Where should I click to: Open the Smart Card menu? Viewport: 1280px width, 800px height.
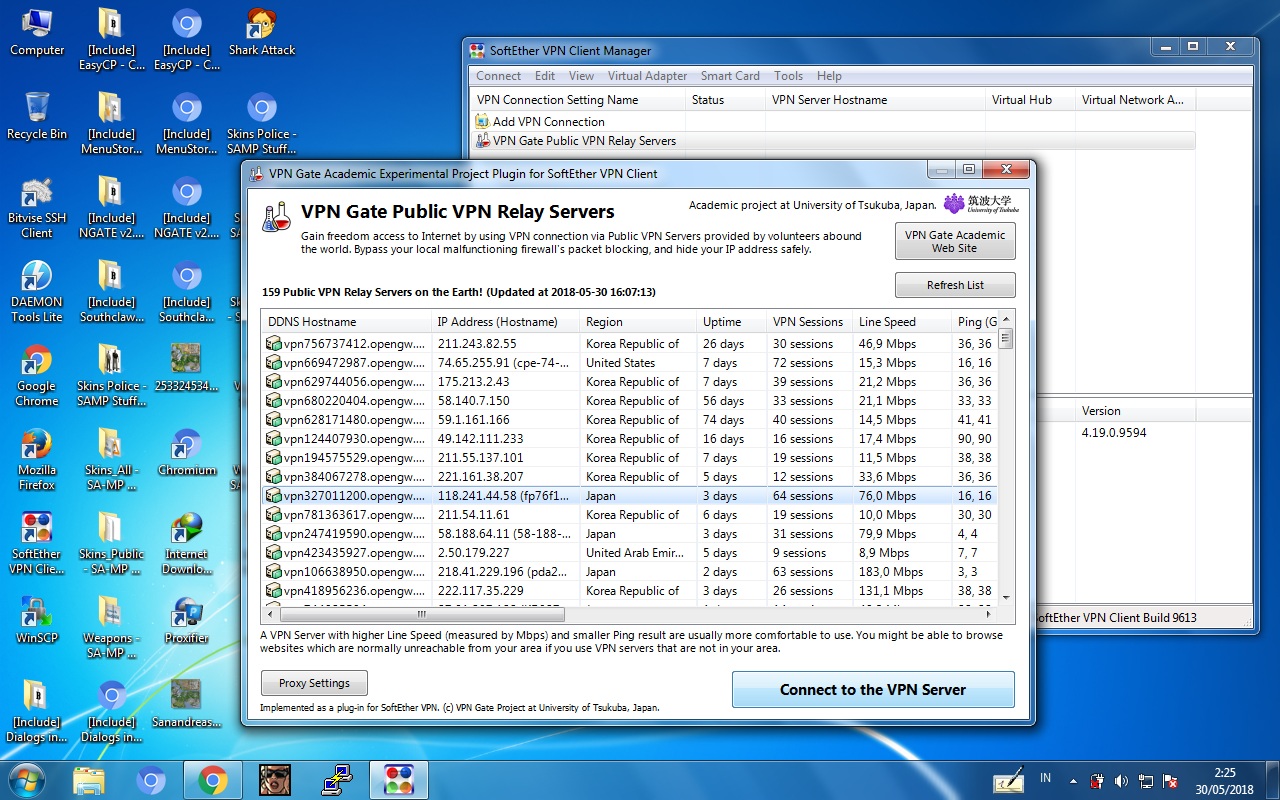730,76
